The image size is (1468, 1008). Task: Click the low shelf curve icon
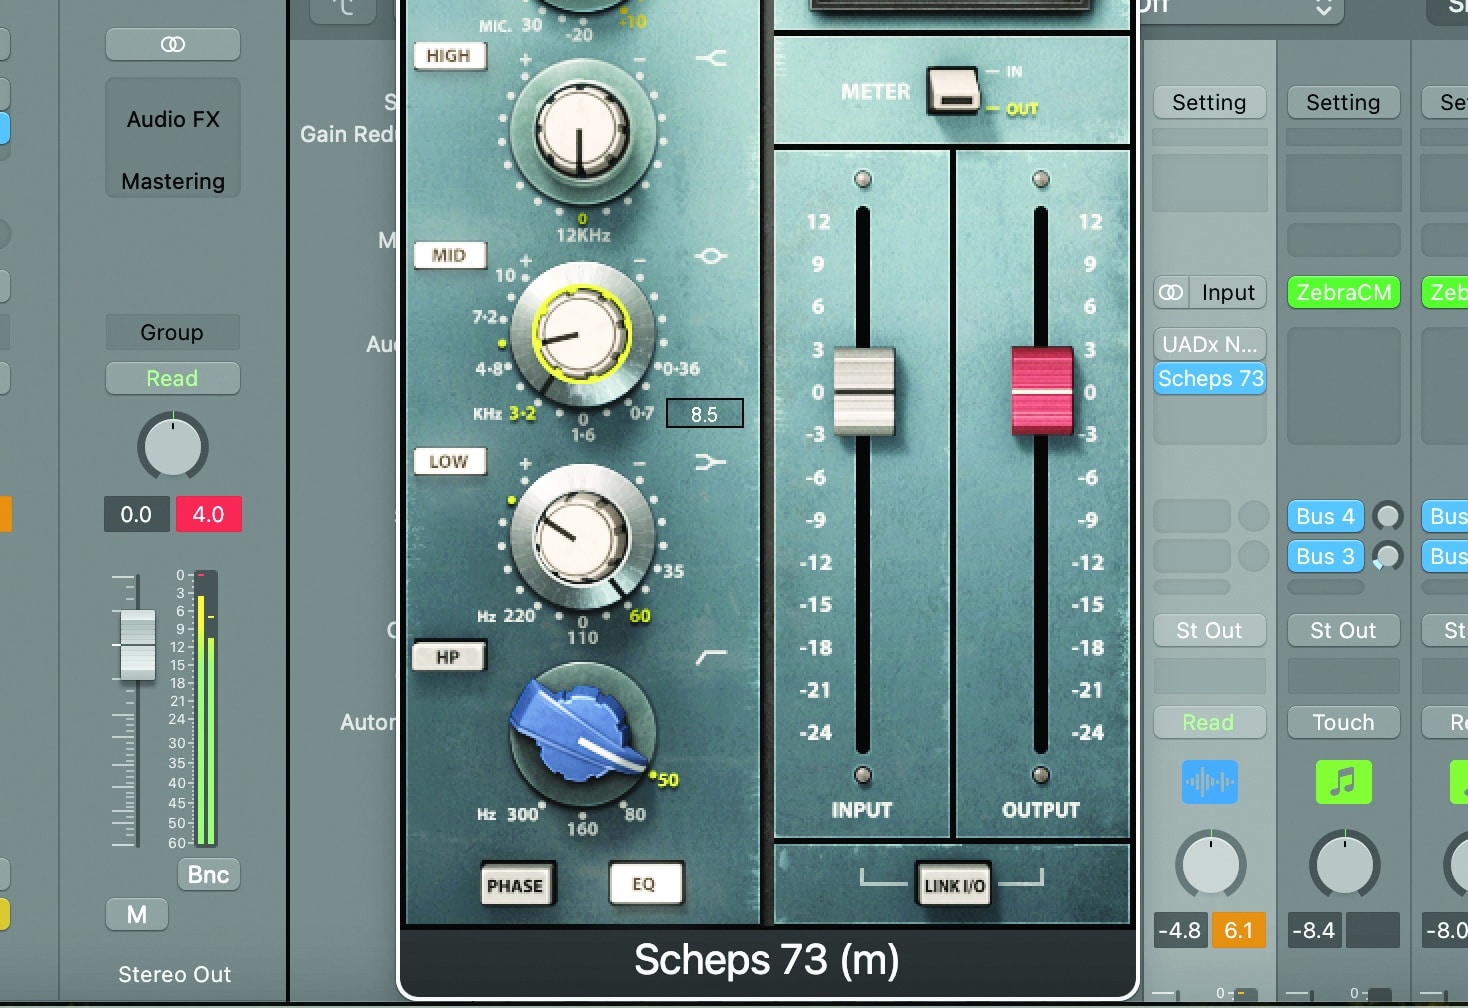pos(711,461)
